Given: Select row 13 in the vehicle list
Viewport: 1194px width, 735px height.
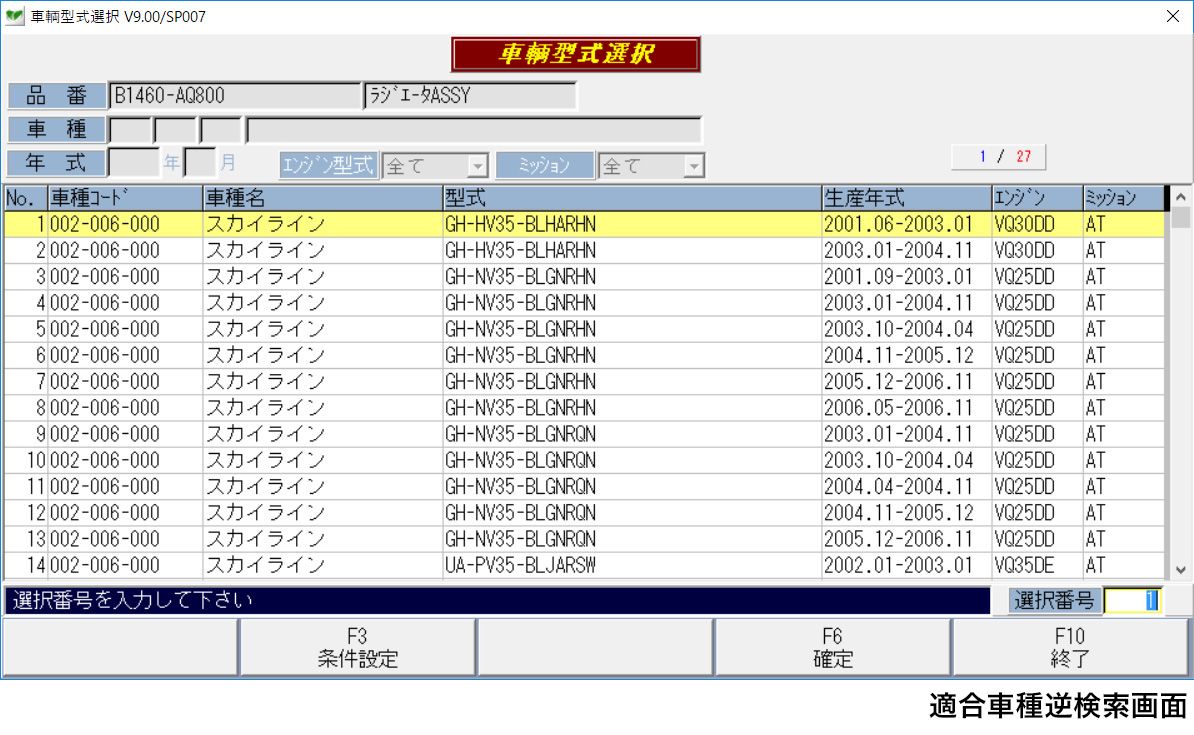Looking at the screenshot, I should 584,539.
